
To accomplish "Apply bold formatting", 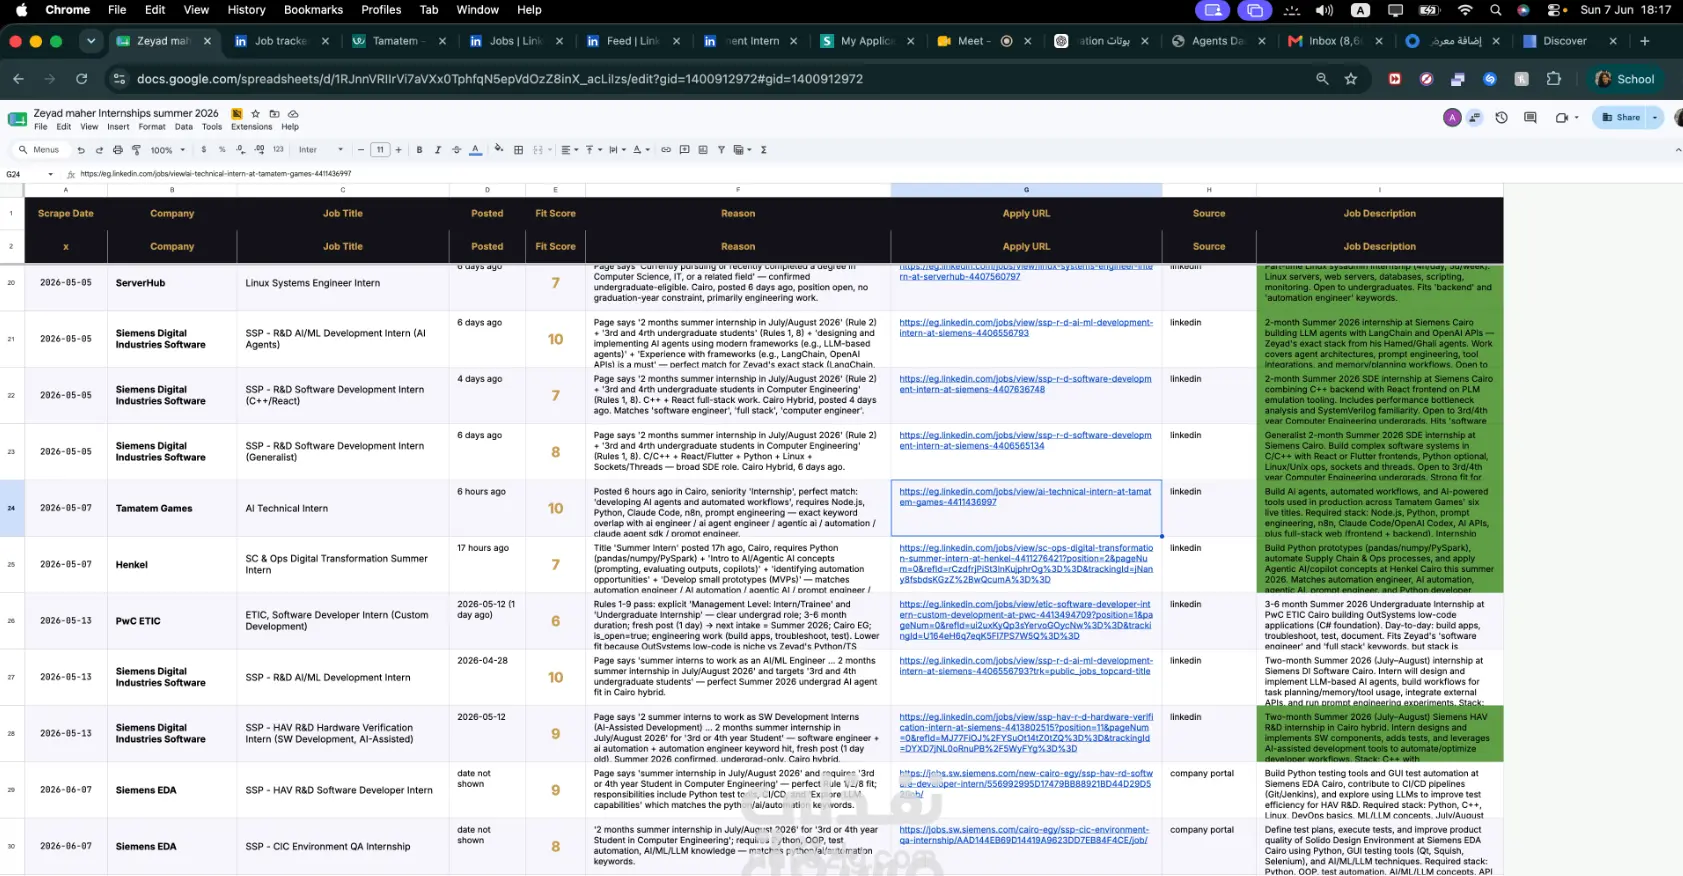I will point(419,150).
